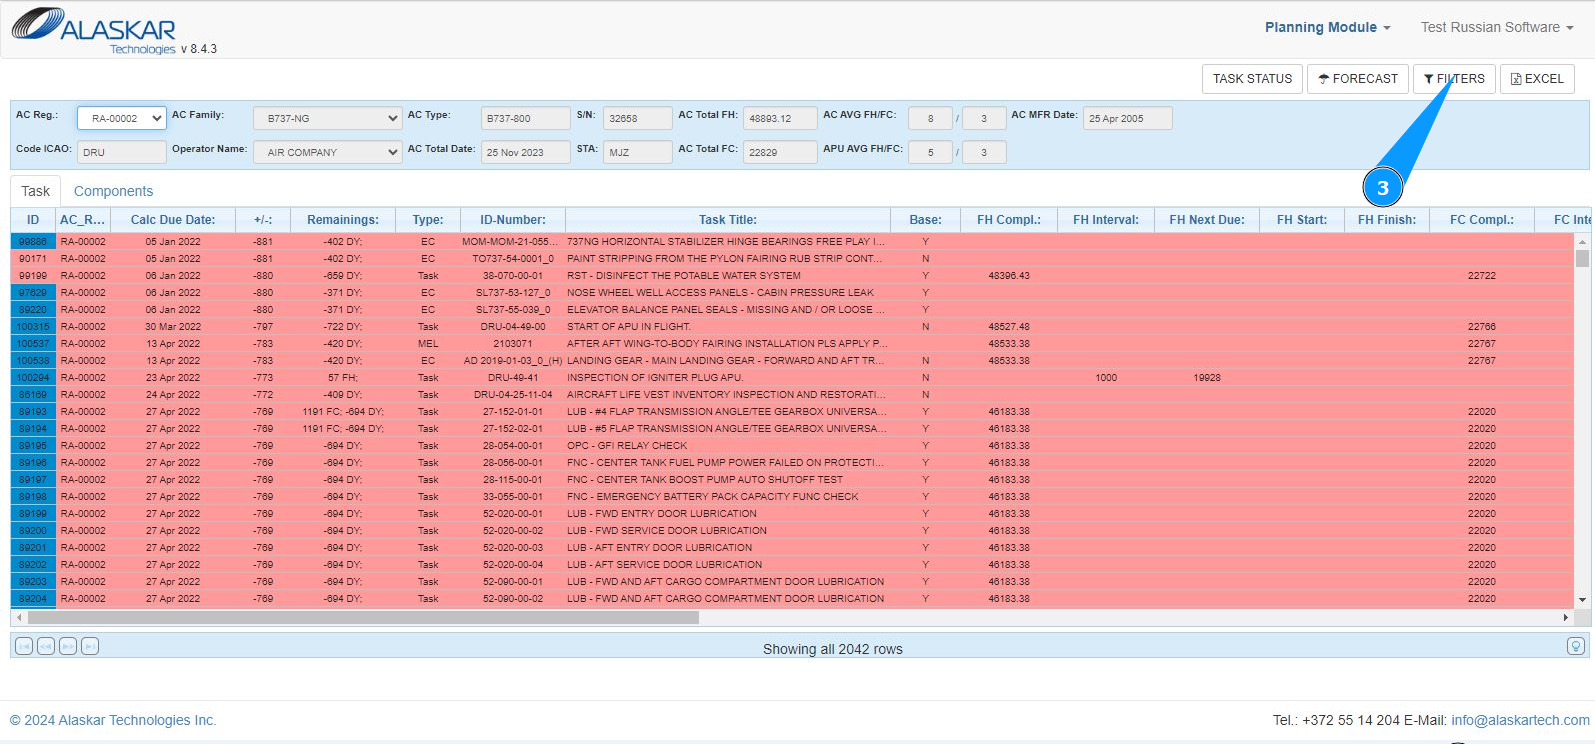Sort by the ID column header
Screen dimensions: 1595x744
(x=33, y=220)
